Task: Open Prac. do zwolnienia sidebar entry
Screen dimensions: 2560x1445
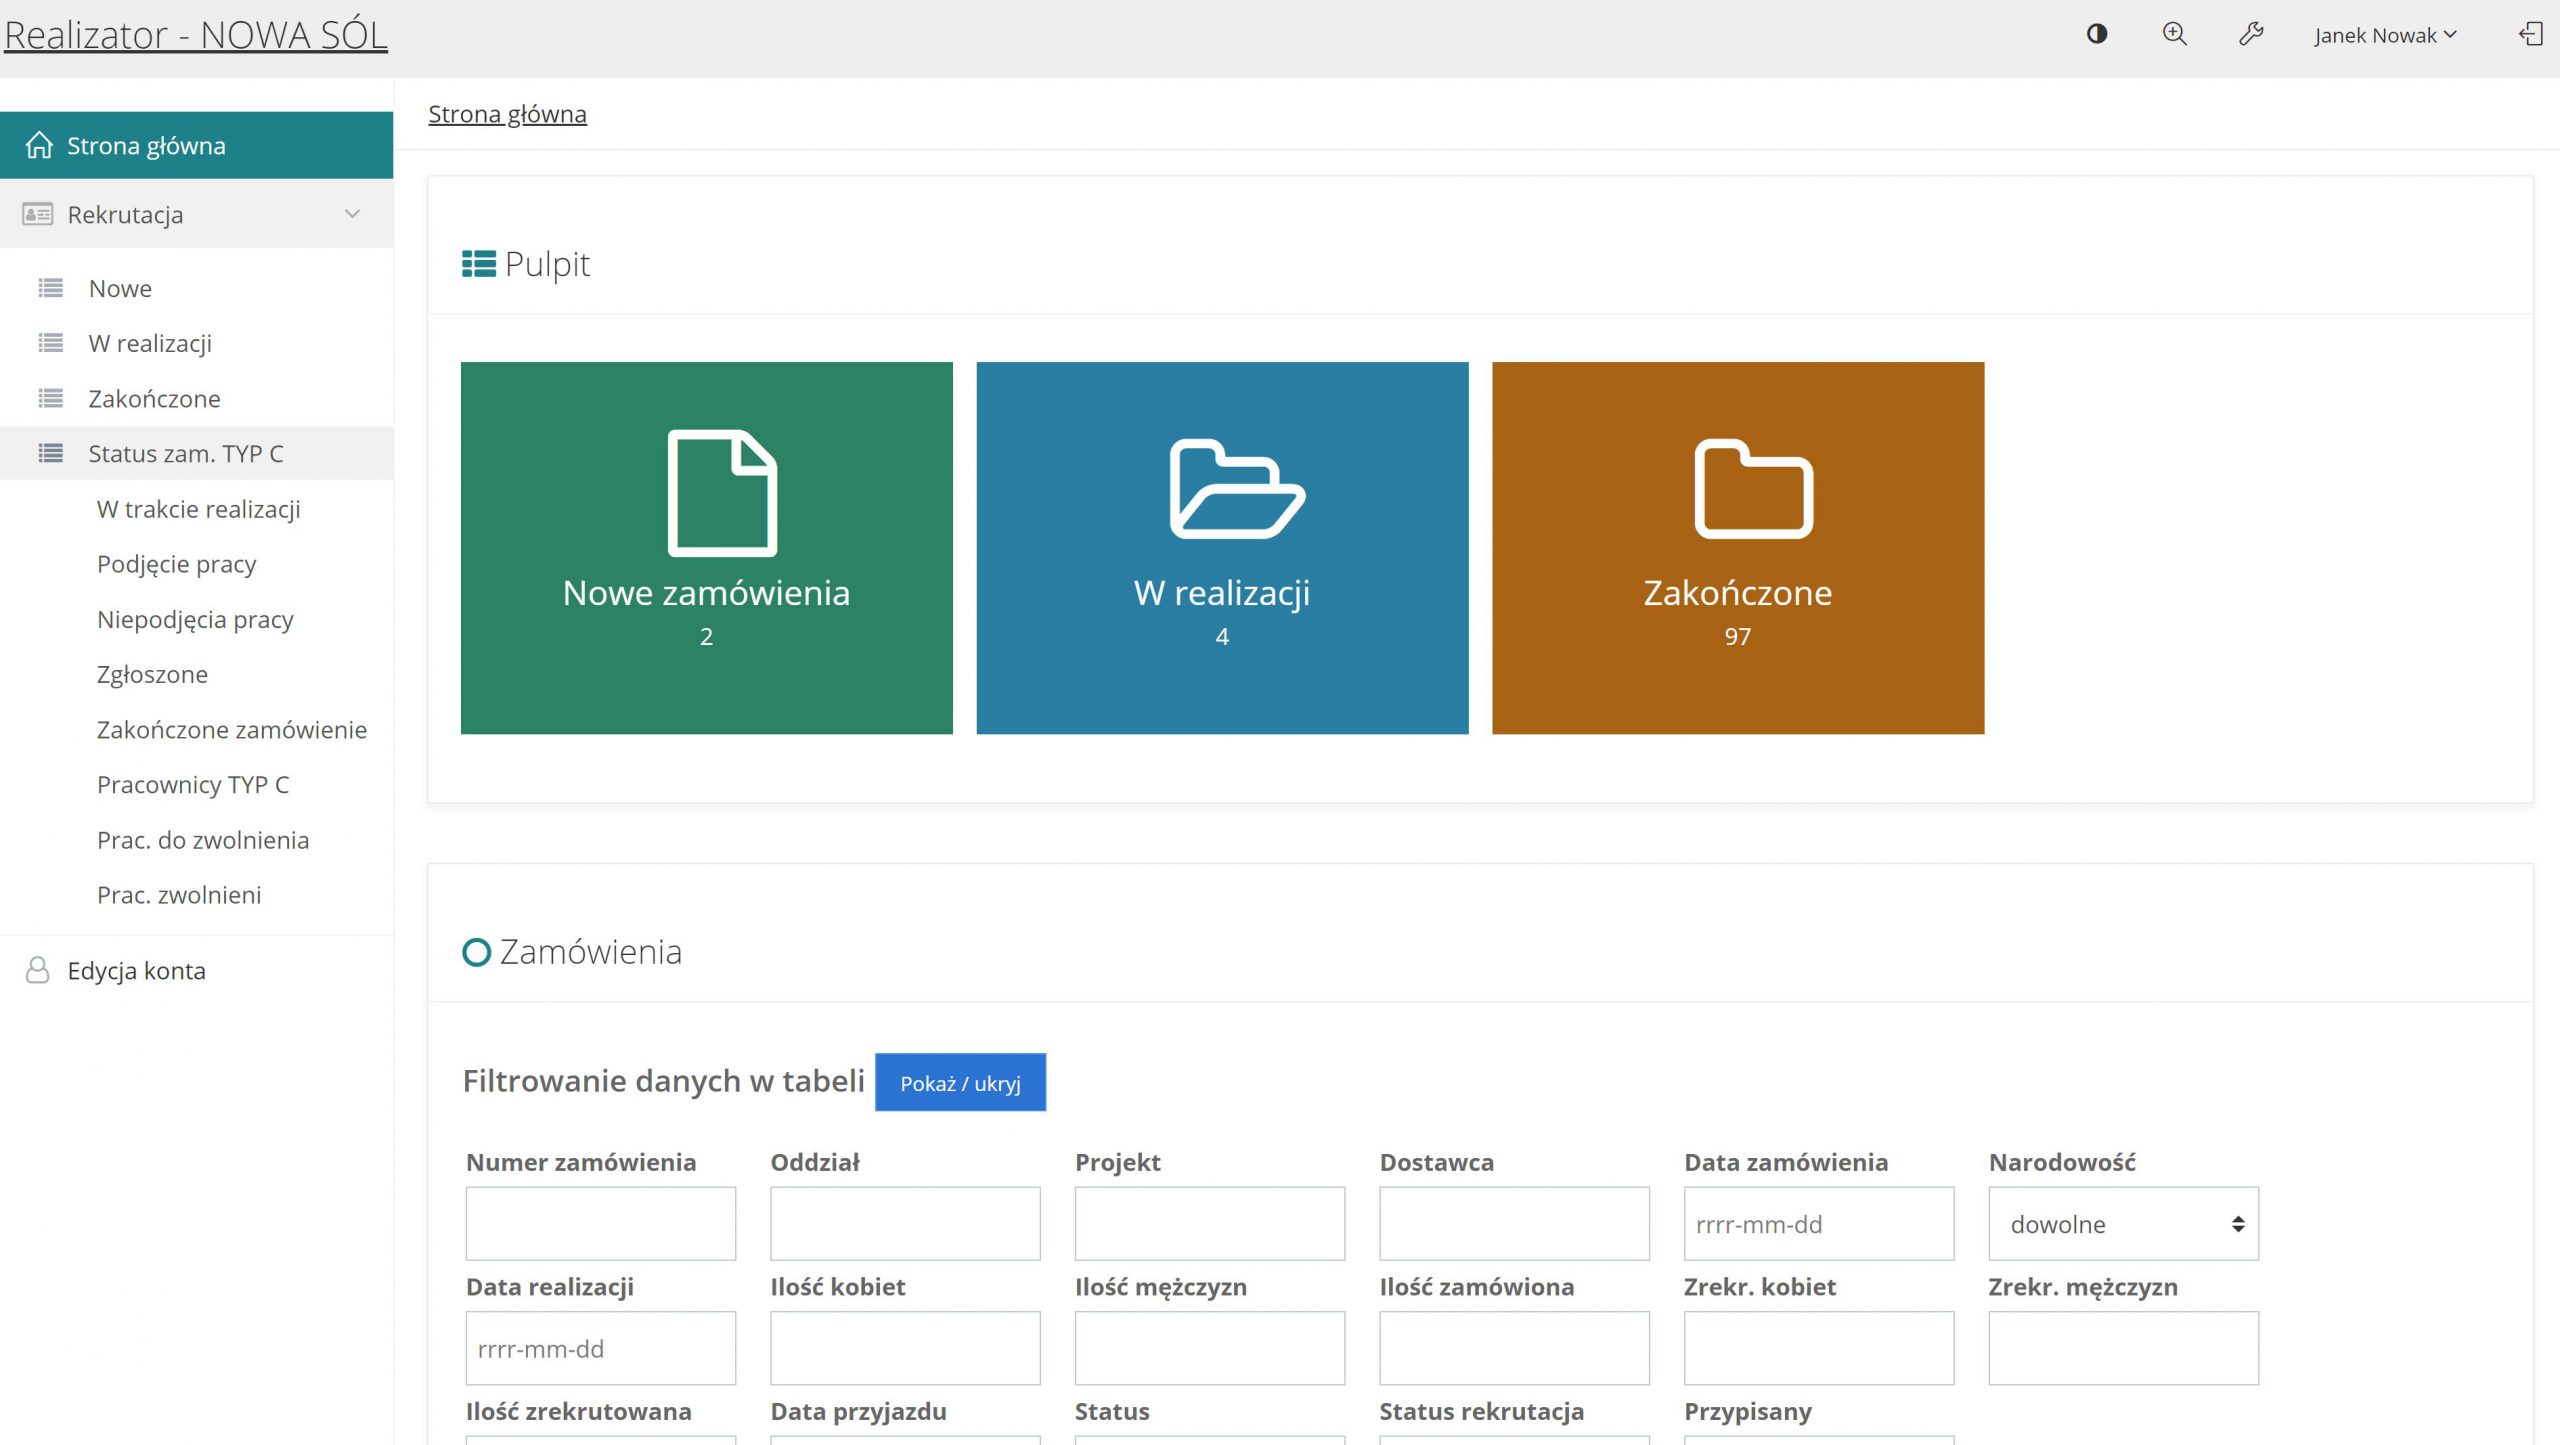Action: [203, 840]
